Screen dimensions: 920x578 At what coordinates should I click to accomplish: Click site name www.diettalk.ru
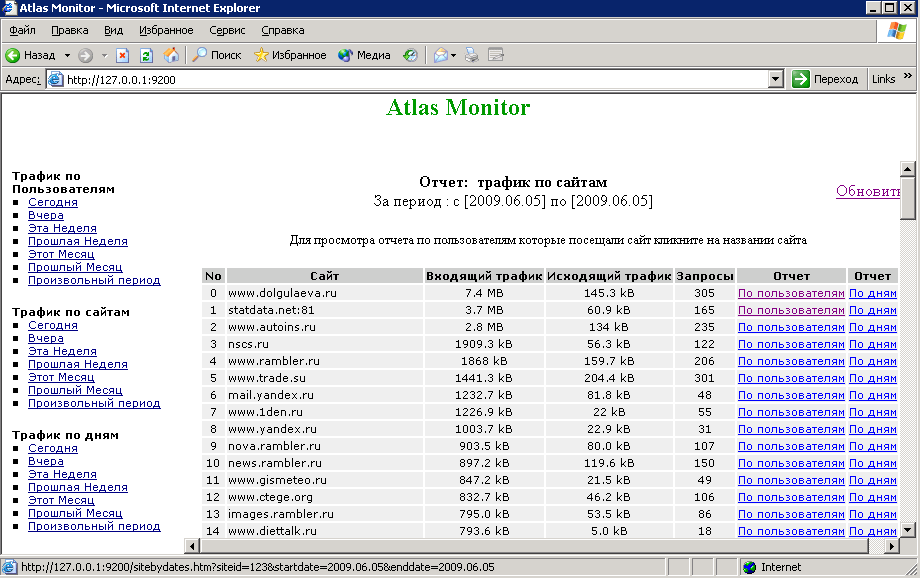coord(272,531)
